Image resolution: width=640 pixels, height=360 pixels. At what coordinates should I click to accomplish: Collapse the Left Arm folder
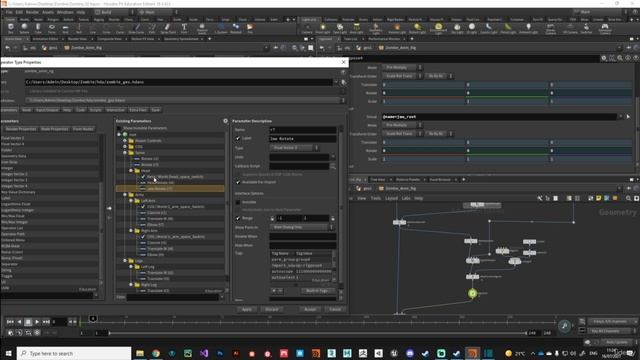pos(131,201)
